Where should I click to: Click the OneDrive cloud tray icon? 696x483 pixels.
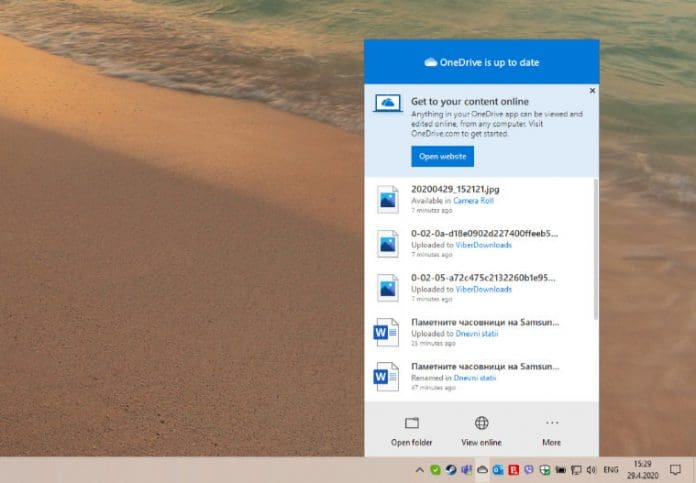pos(482,470)
